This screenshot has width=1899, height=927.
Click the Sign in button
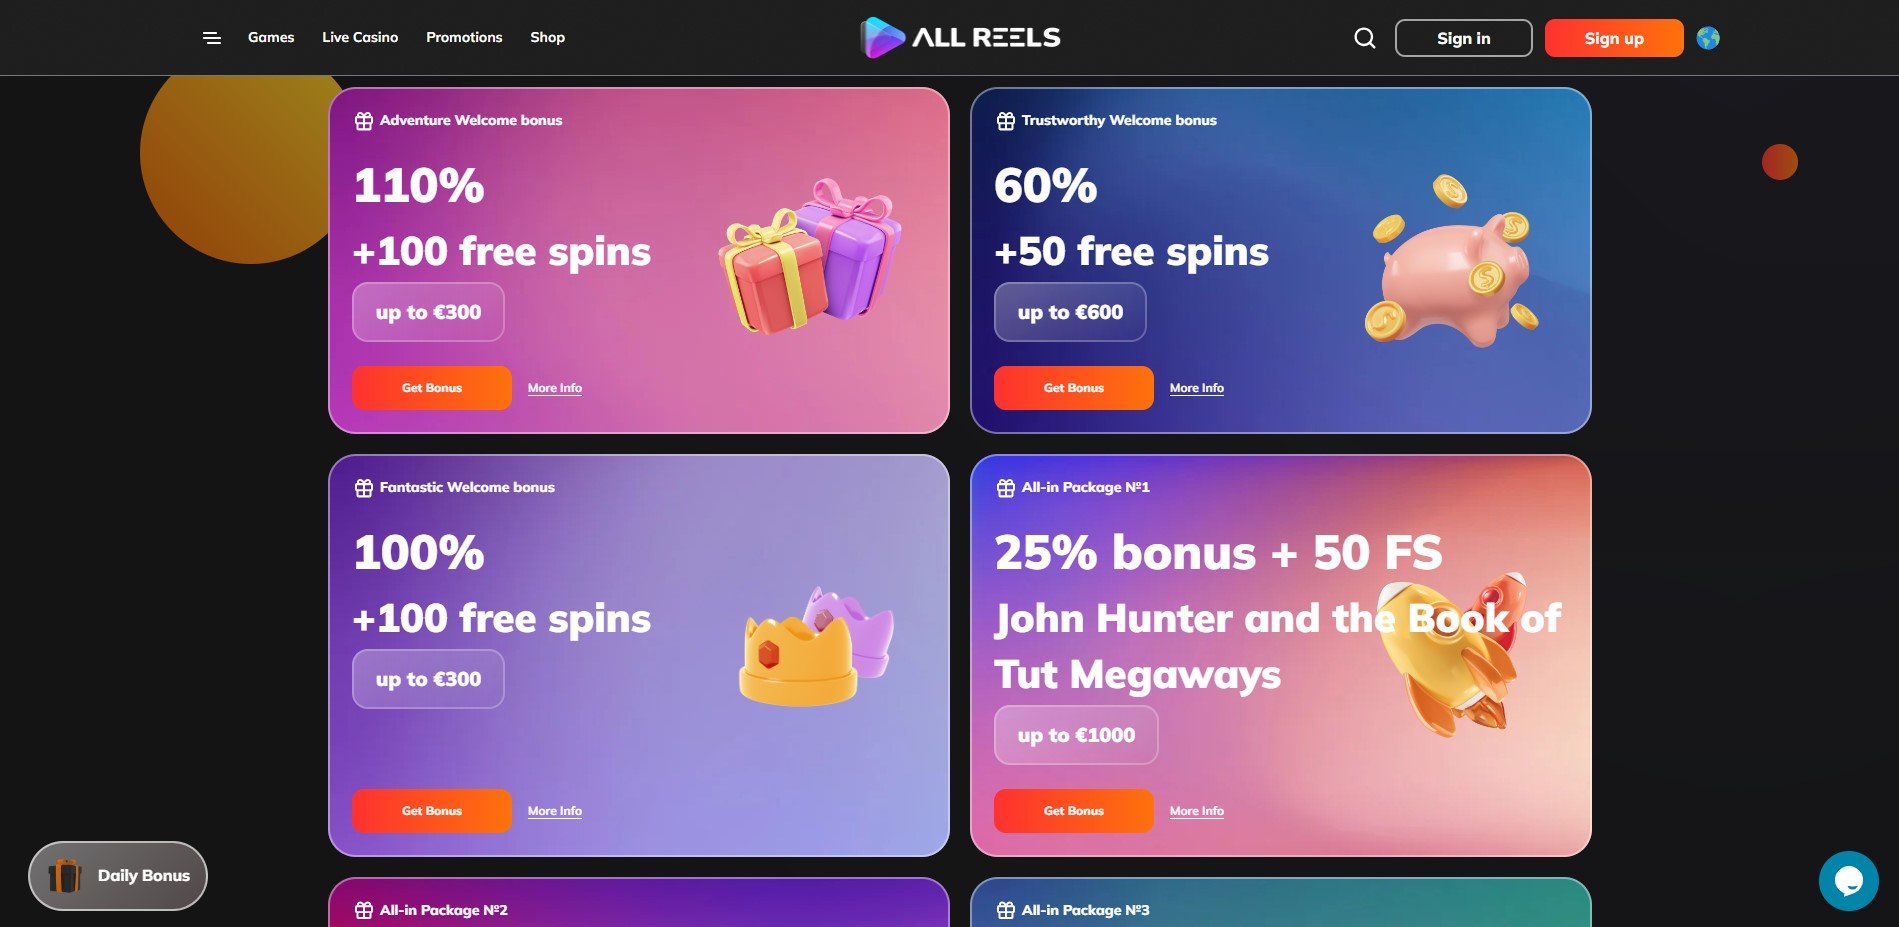pyautogui.click(x=1463, y=38)
